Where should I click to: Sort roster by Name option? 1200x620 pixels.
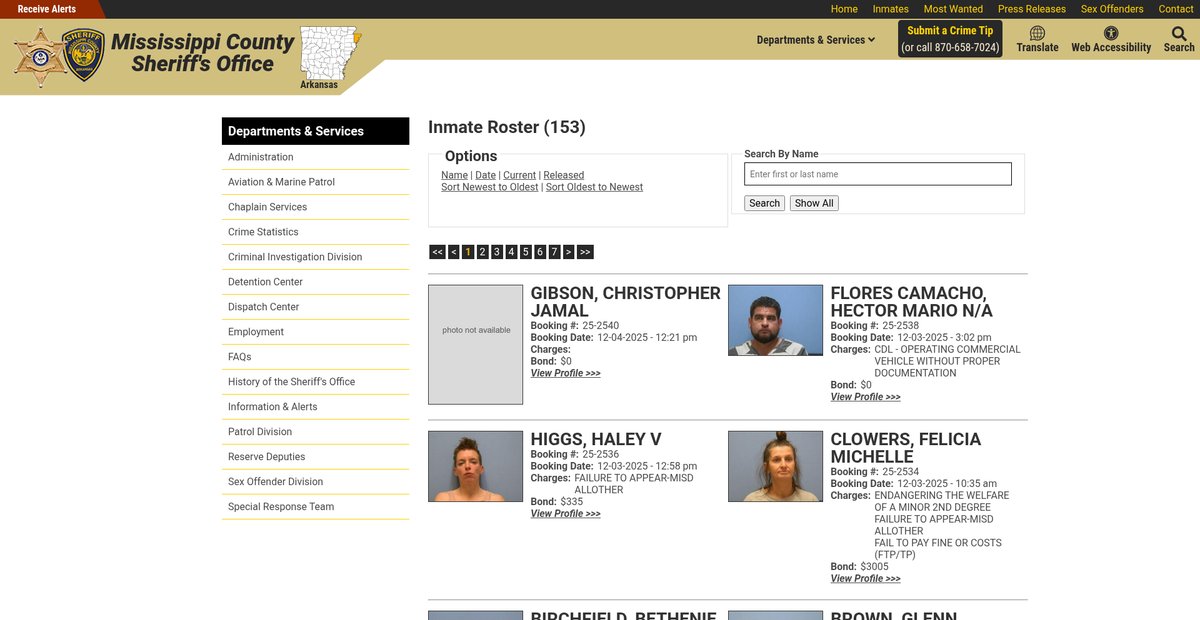454,175
